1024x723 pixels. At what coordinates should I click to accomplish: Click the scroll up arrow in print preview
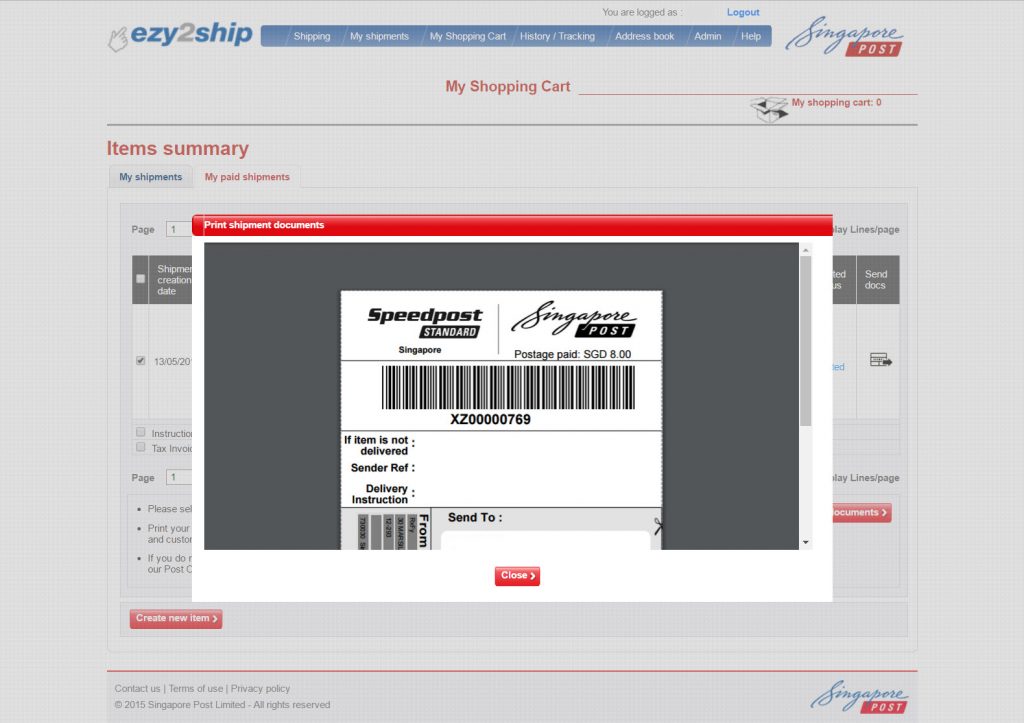pos(806,250)
